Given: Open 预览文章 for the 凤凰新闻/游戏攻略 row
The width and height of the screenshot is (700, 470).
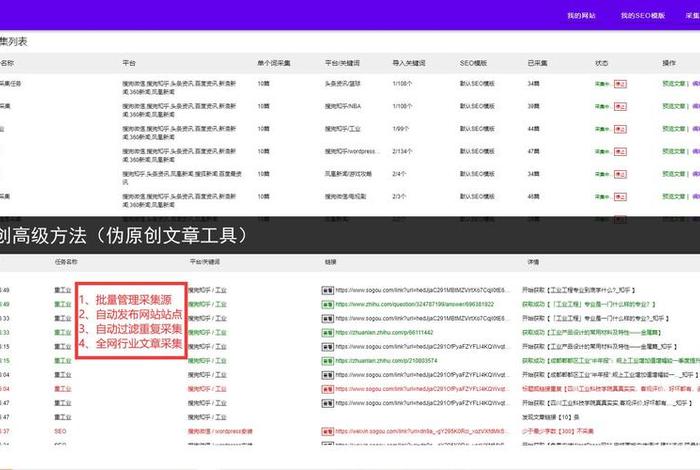Looking at the screenshot, I should (x=674, y=174).
